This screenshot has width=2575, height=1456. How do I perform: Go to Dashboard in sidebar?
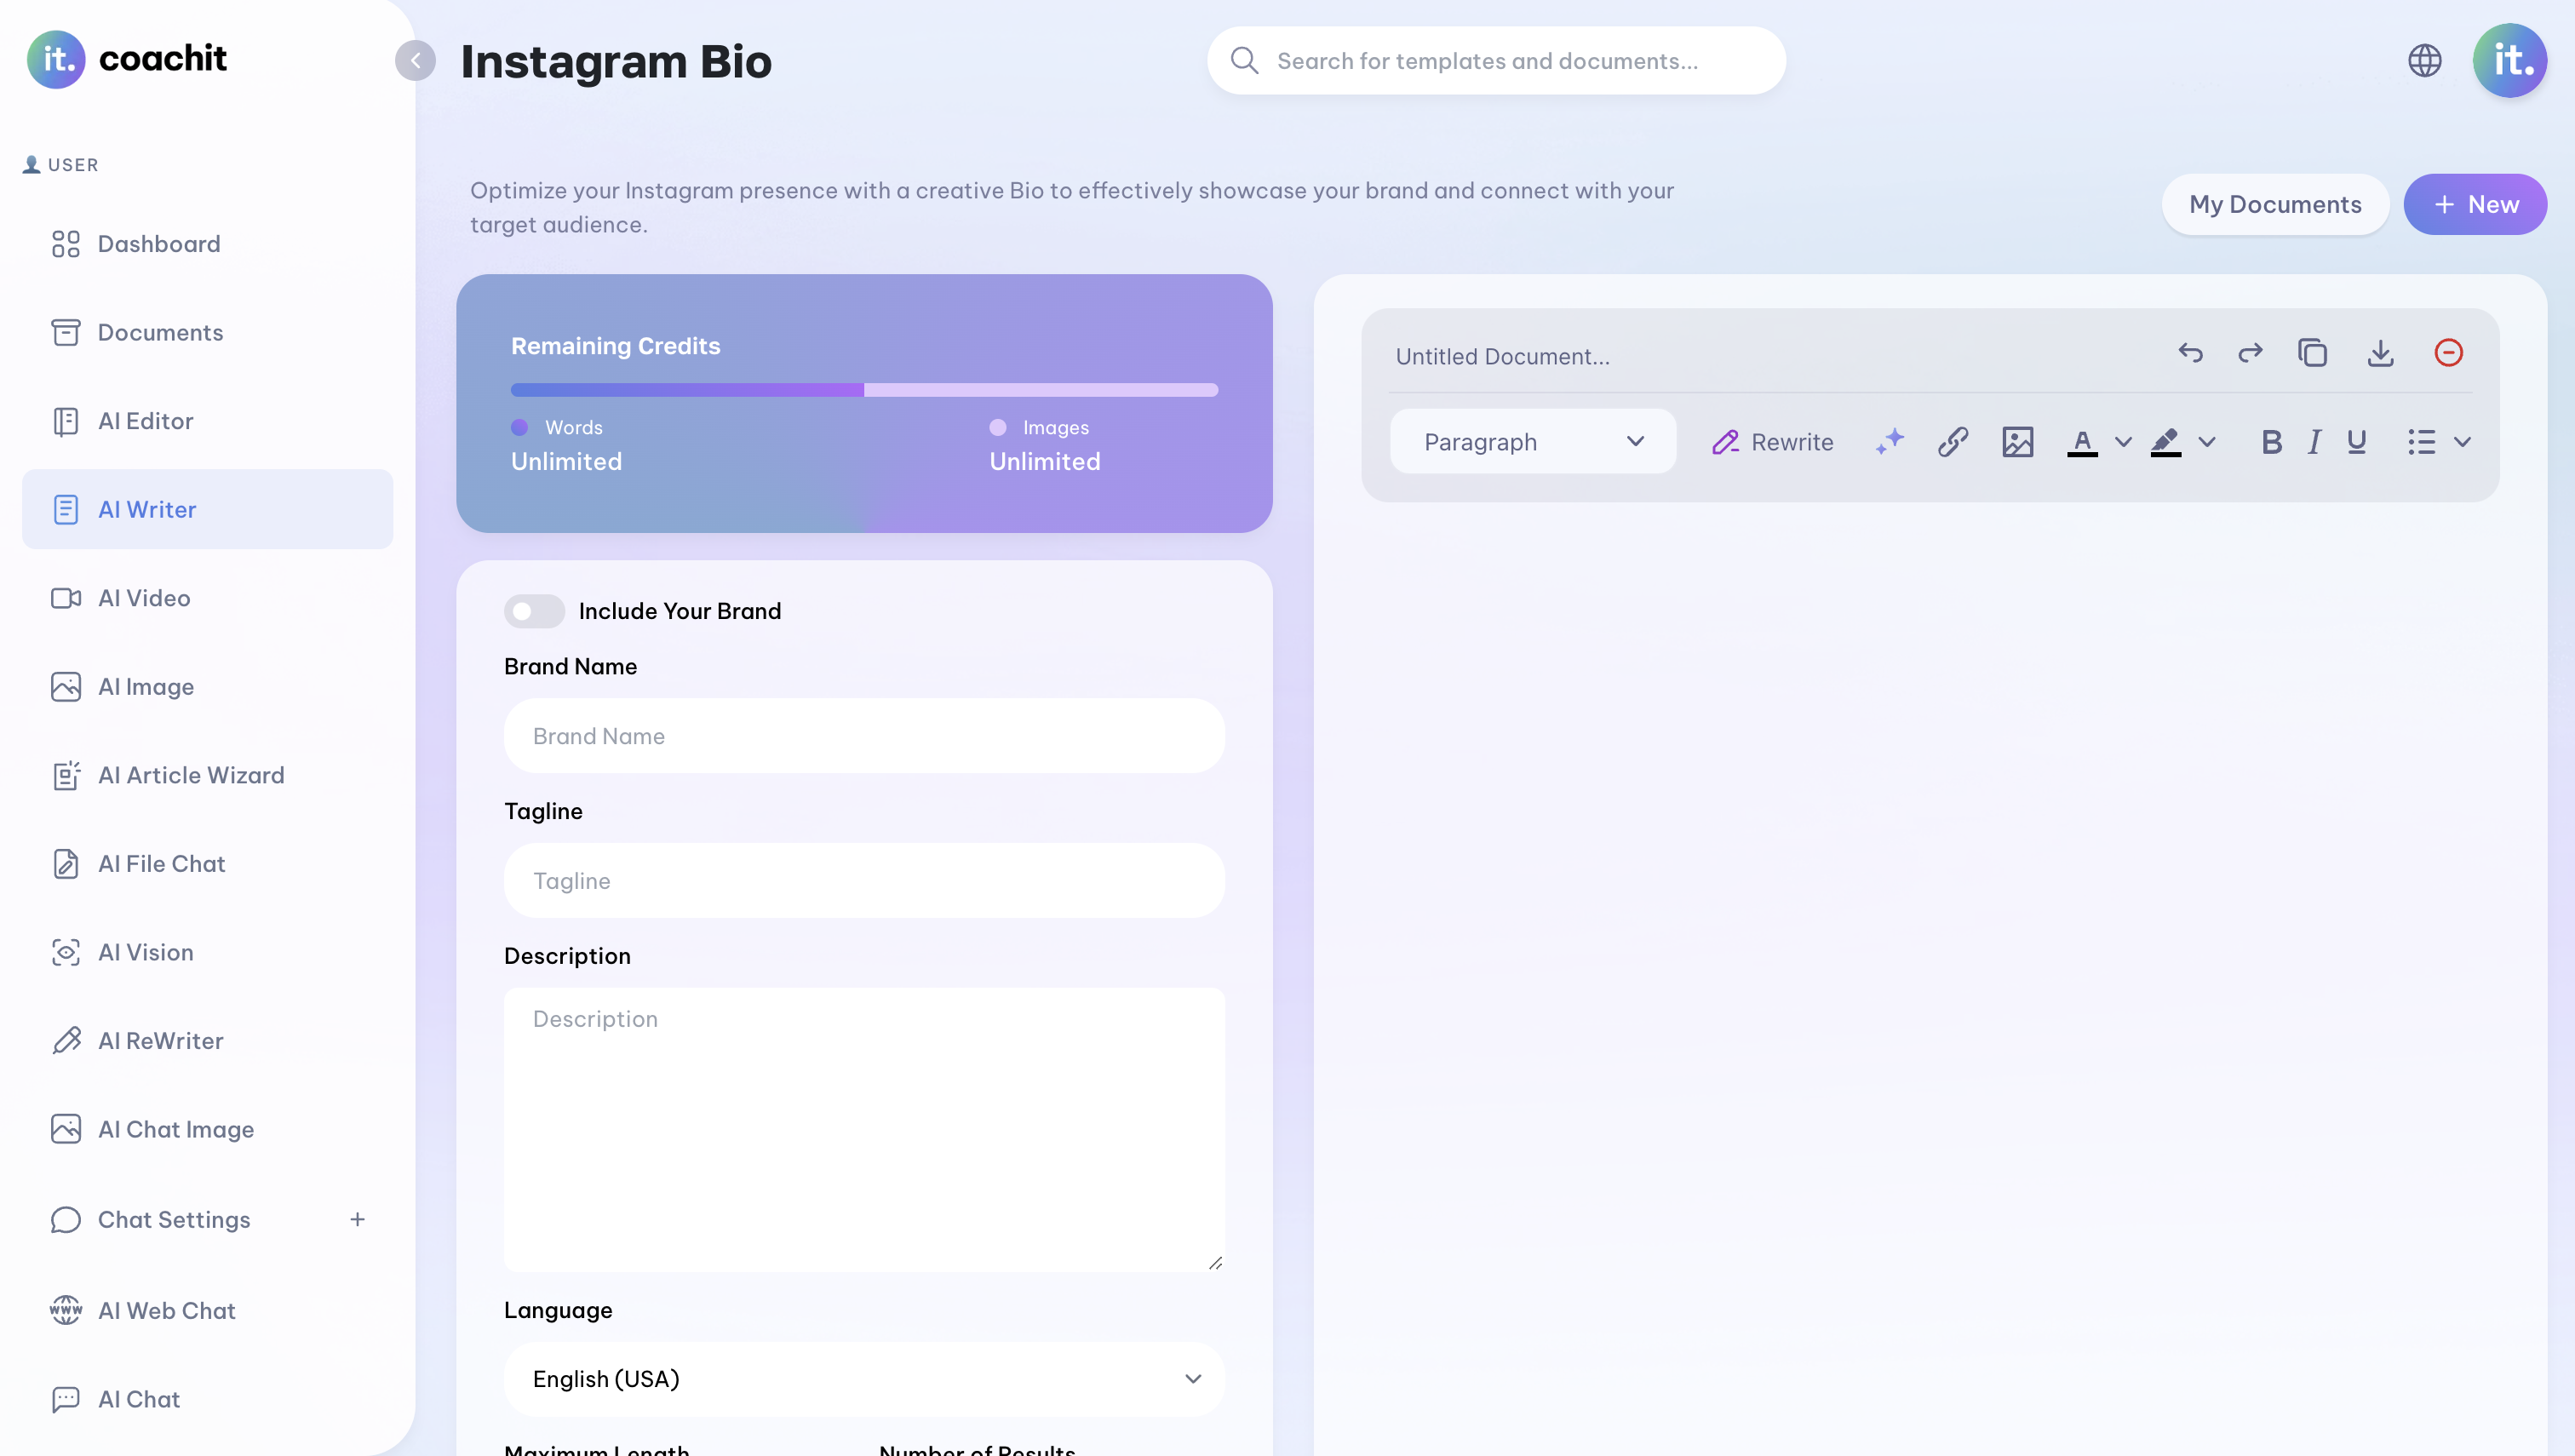[159, 244]
